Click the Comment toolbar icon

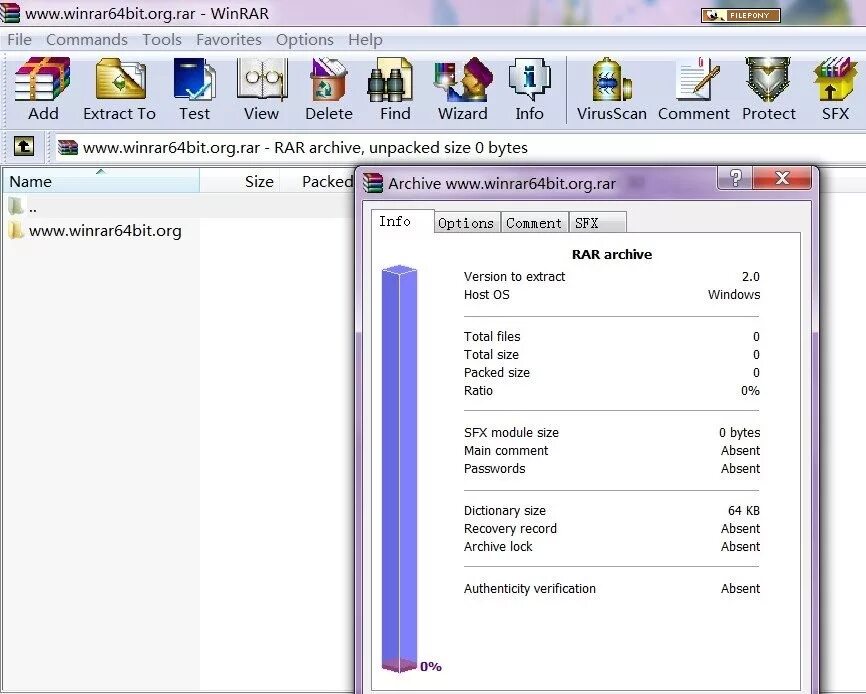[698, 80]
